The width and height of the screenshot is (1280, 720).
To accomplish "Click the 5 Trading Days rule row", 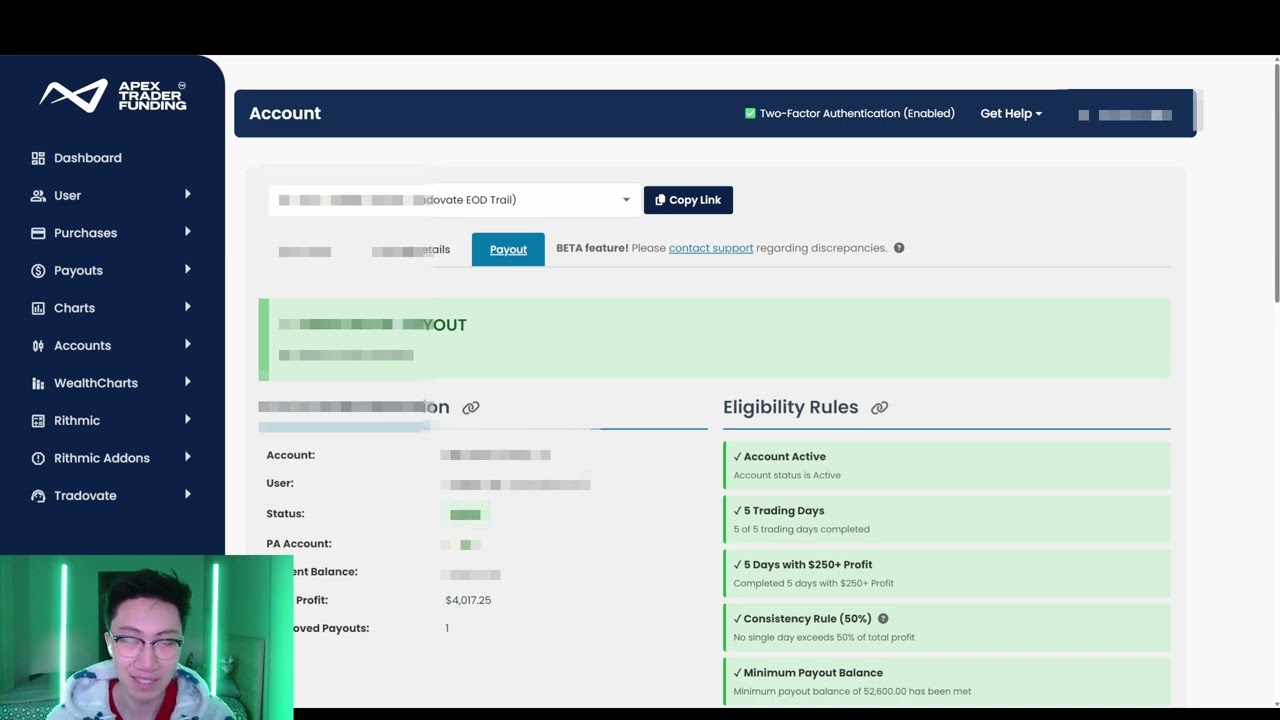I will point(946,519).
